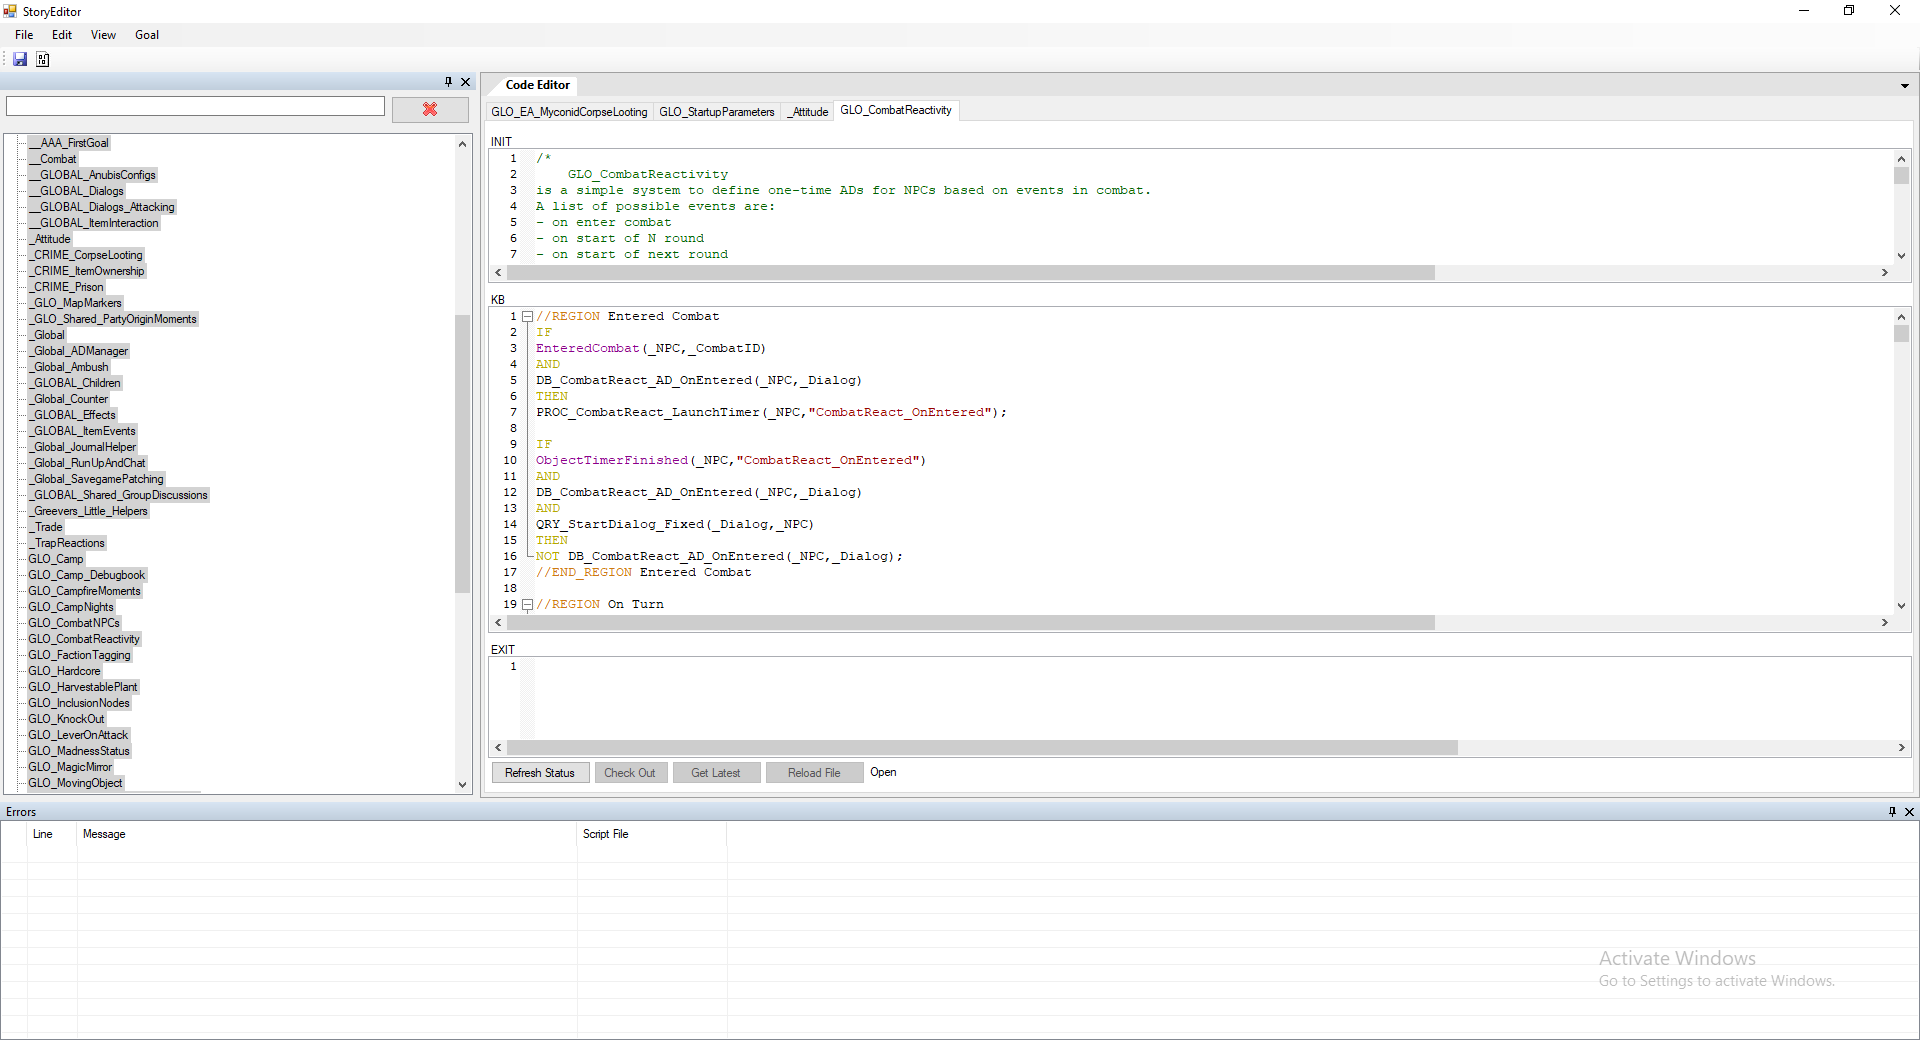Pin the goal list panel

coord(448,82)
